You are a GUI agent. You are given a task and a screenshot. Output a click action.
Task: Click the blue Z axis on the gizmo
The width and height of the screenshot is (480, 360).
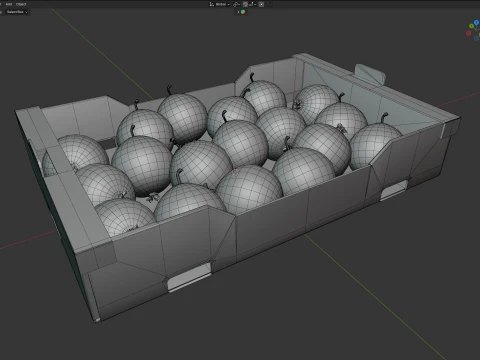point(477,22)
